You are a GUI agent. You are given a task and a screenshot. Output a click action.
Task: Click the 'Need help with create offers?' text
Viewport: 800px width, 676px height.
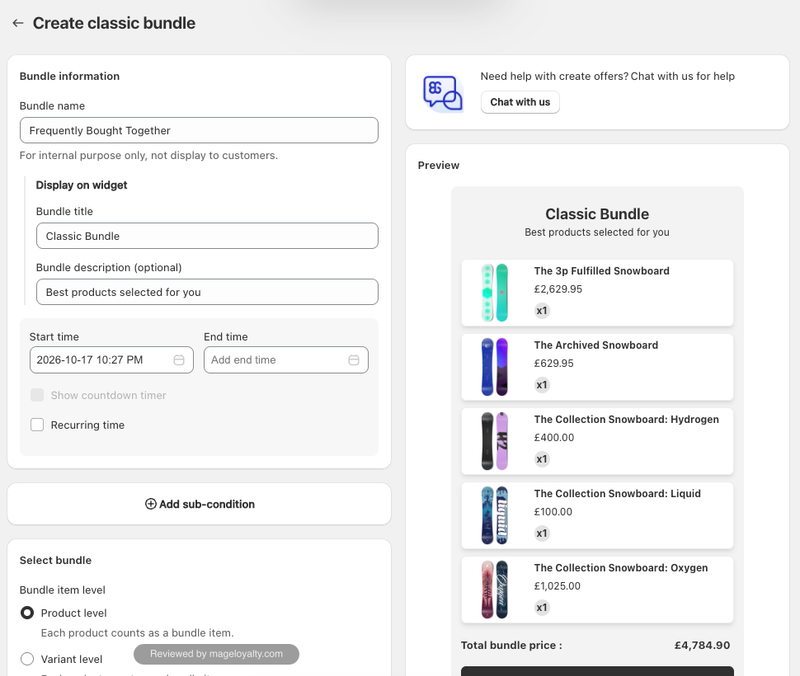tap(555, 77)
